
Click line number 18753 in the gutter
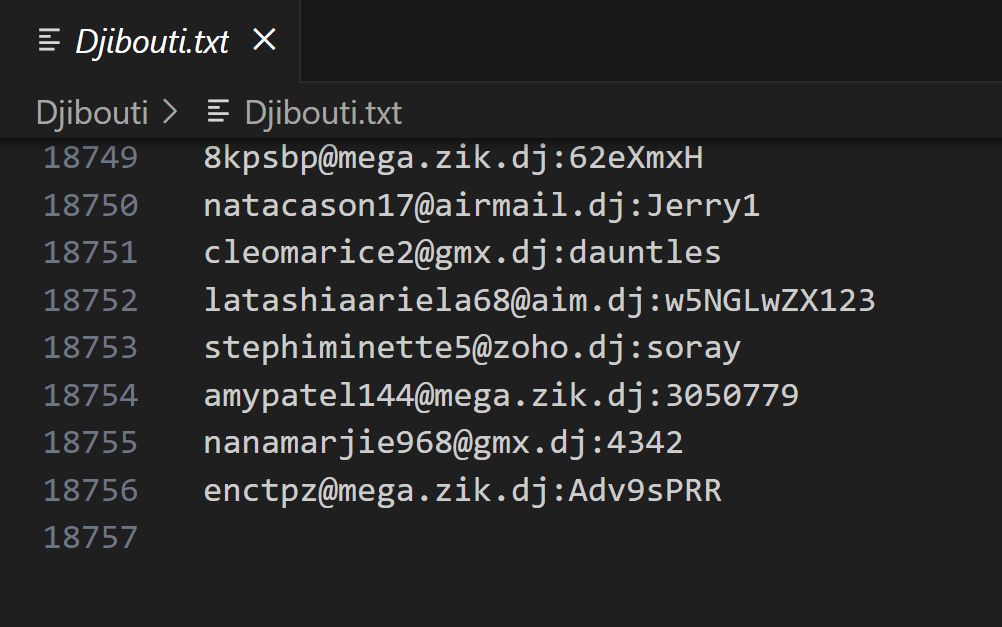91,348
